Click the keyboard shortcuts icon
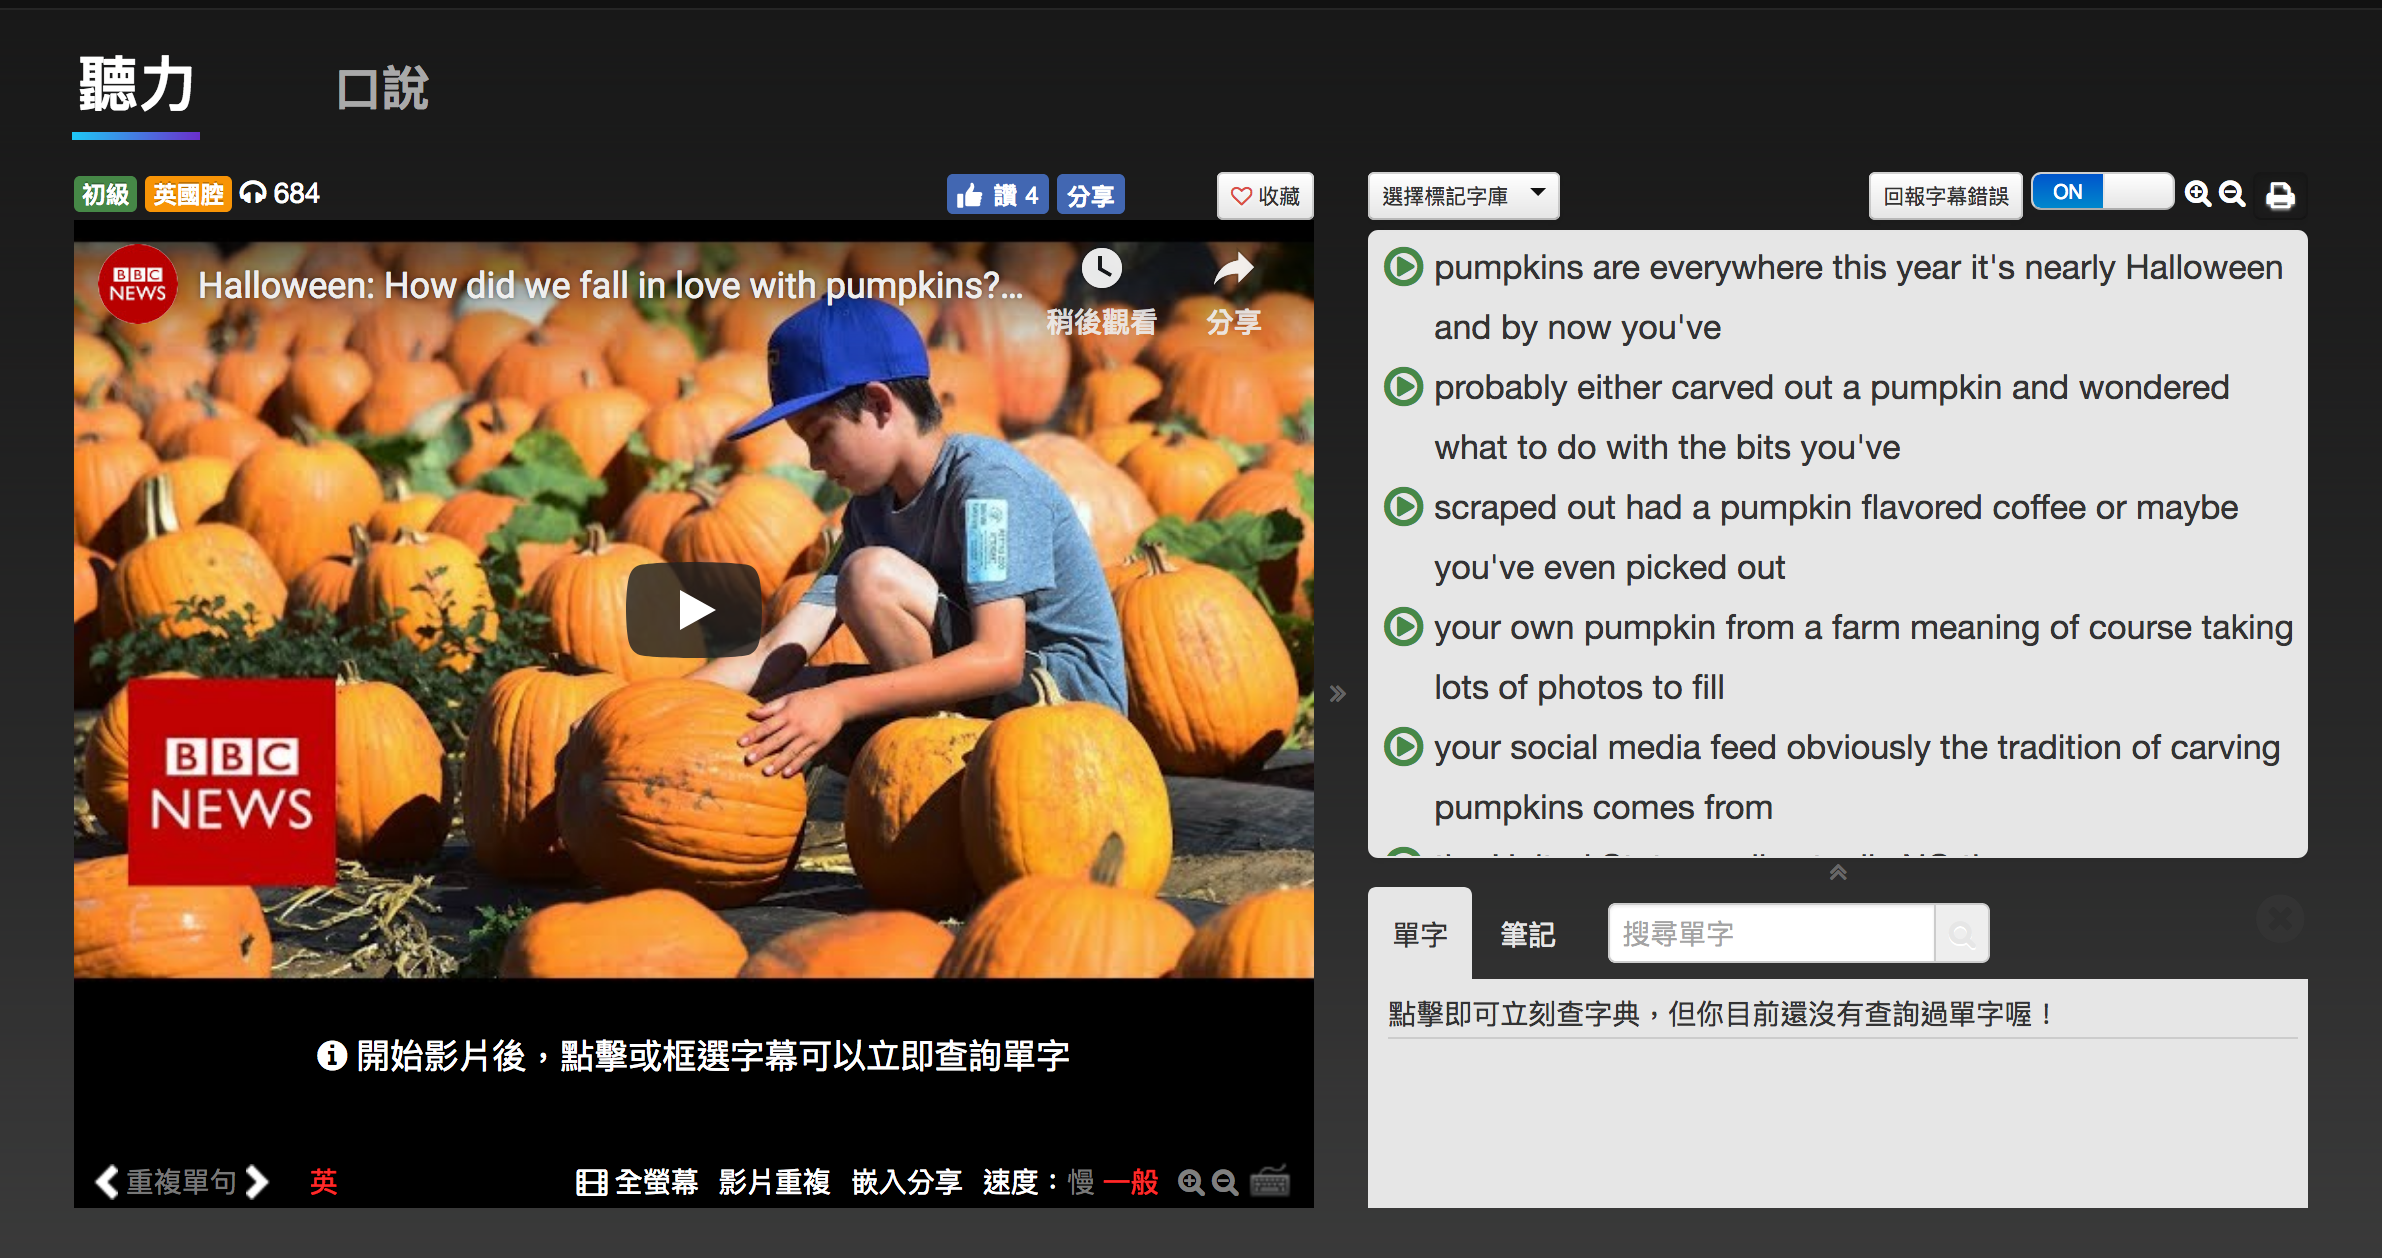The height and width of the screenshot is (1258, 2382). (1270, 1182)
